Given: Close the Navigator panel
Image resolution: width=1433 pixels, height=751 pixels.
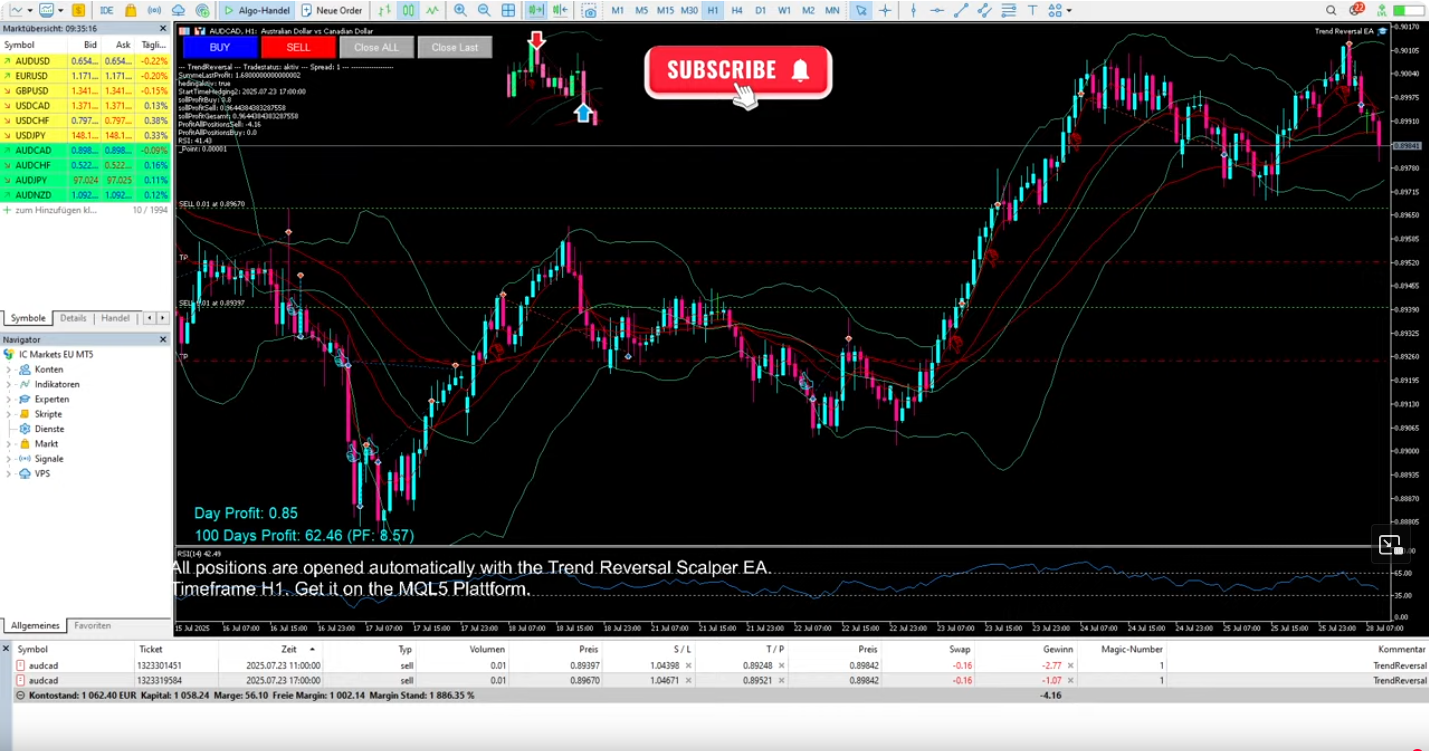Looking at the screenshot, I should 163,340.
